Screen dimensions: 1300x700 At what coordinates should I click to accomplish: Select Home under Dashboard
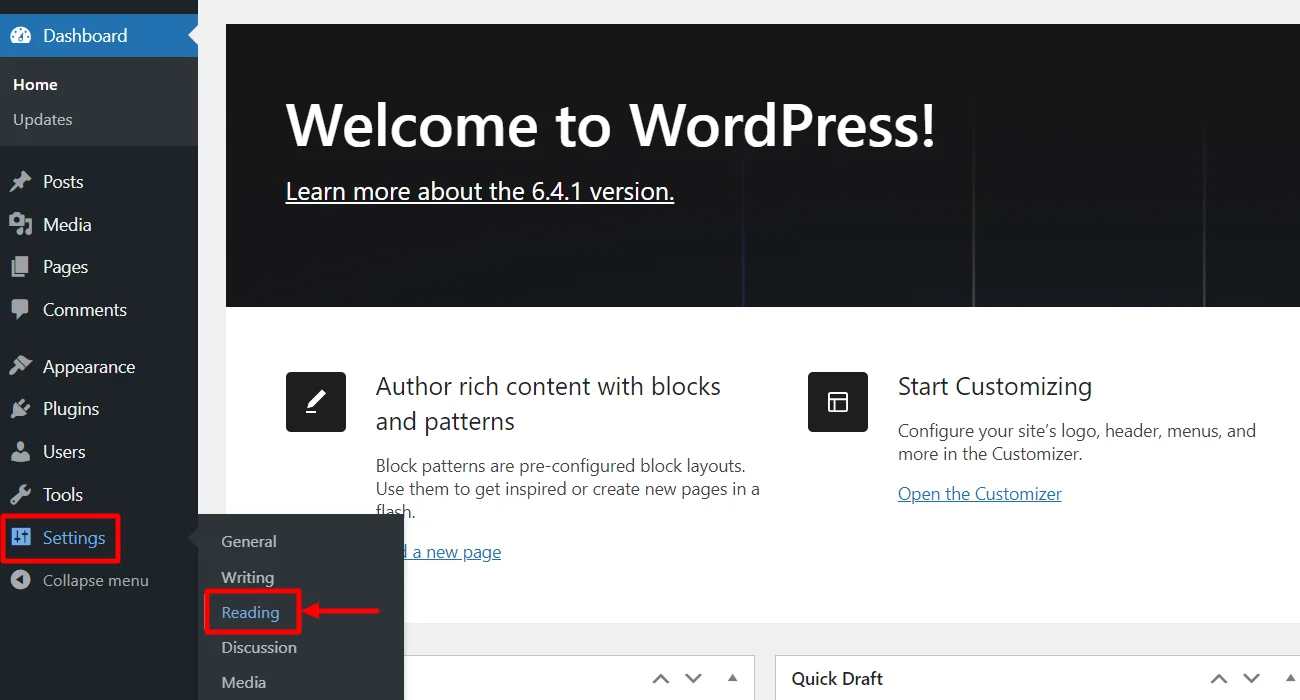pos(35,85)
